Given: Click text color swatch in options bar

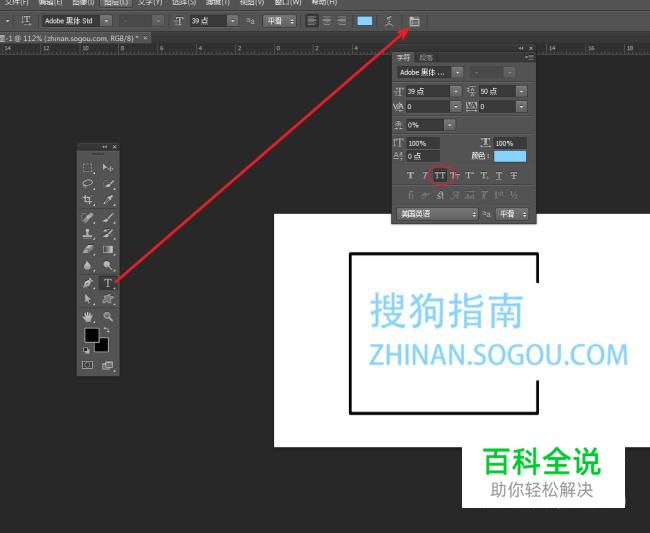Looking at the screenshot, I should [x=364, y=21].
